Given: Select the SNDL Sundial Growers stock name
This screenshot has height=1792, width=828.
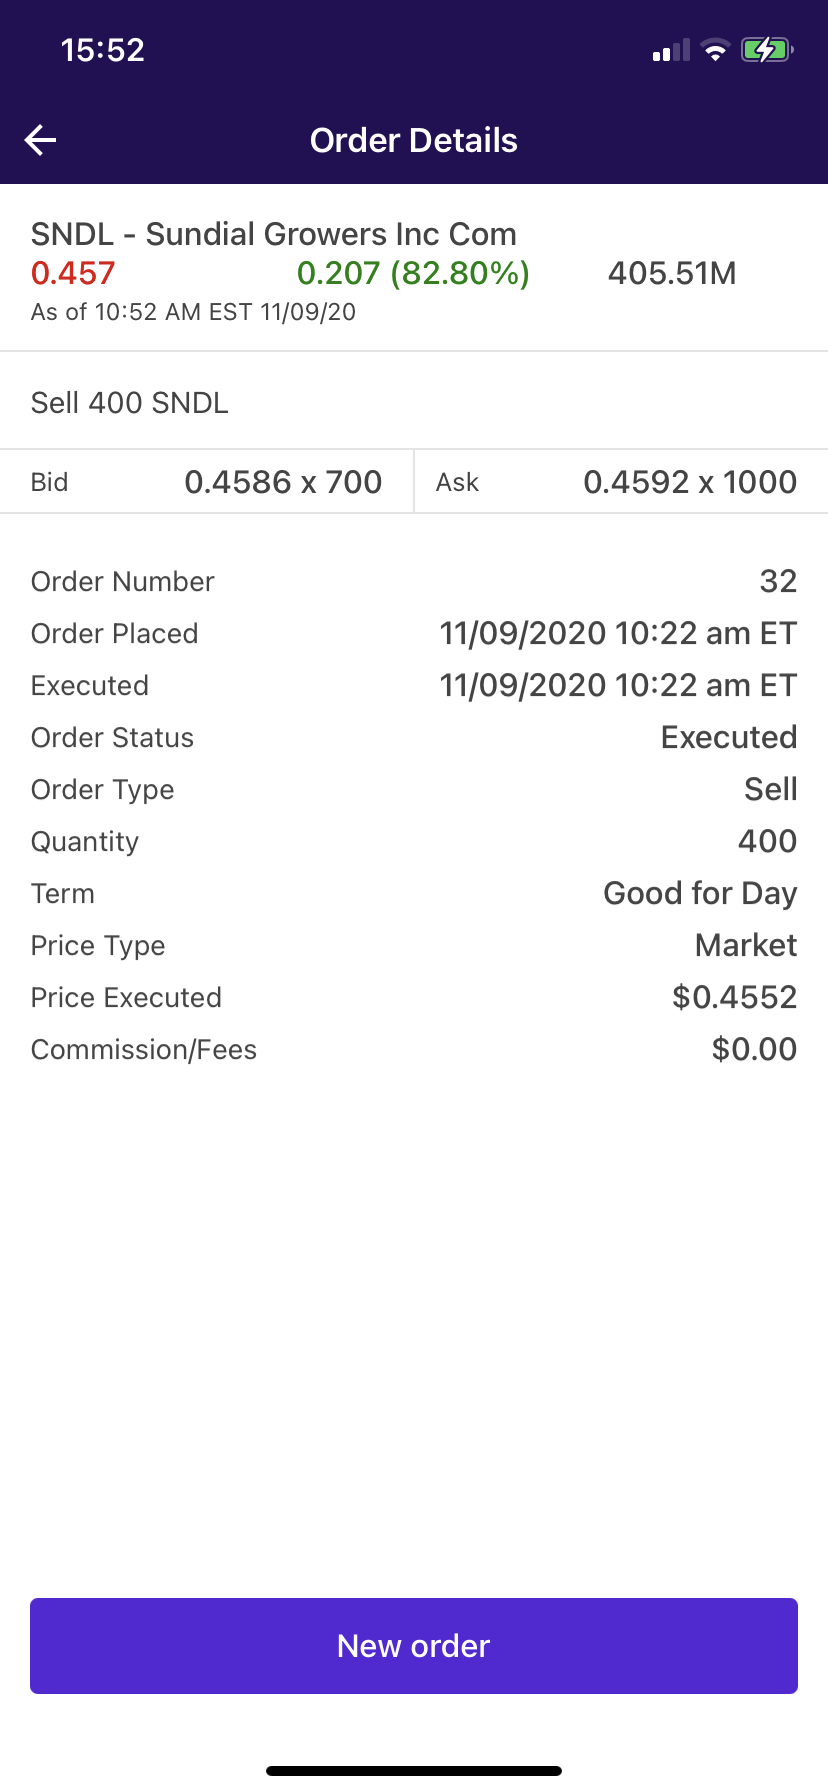Looking at the screenshot, I should coord(274,234).
